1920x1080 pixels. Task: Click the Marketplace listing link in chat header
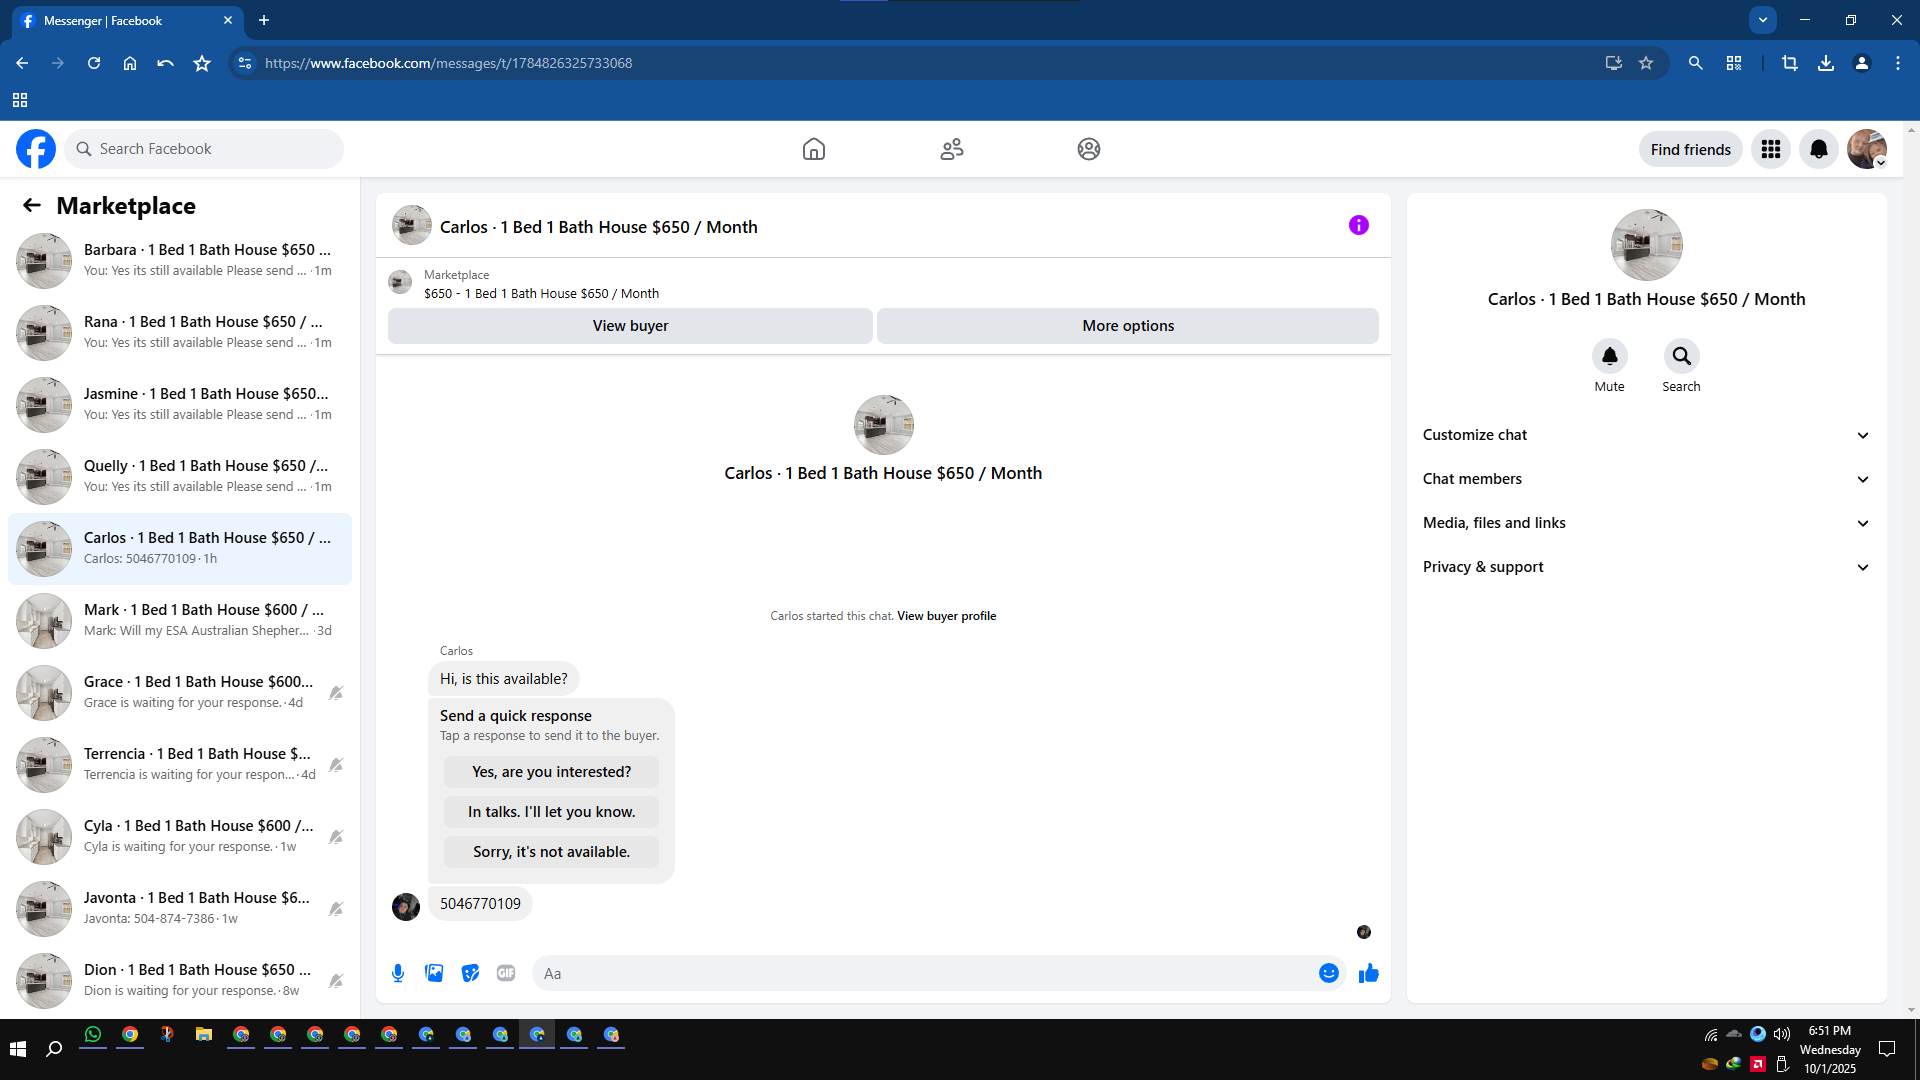(541, 284)
